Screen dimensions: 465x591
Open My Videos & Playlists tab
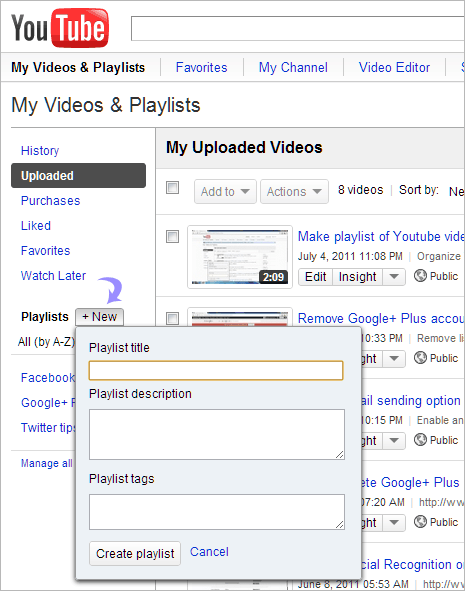click(x=78, y=67)
